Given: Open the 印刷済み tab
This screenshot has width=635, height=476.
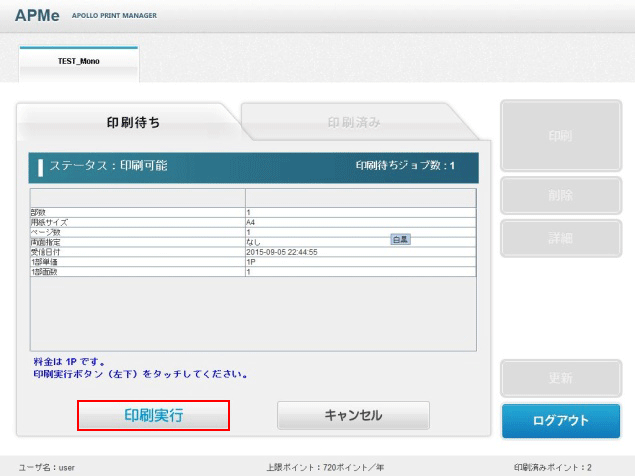Looking at the screenshot, I should (353, 123).
